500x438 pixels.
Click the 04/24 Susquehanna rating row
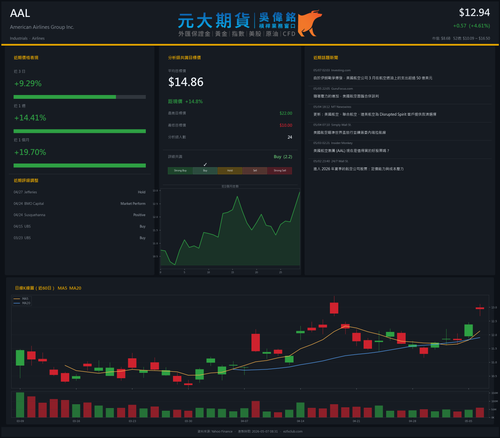[x=80, y=215]
